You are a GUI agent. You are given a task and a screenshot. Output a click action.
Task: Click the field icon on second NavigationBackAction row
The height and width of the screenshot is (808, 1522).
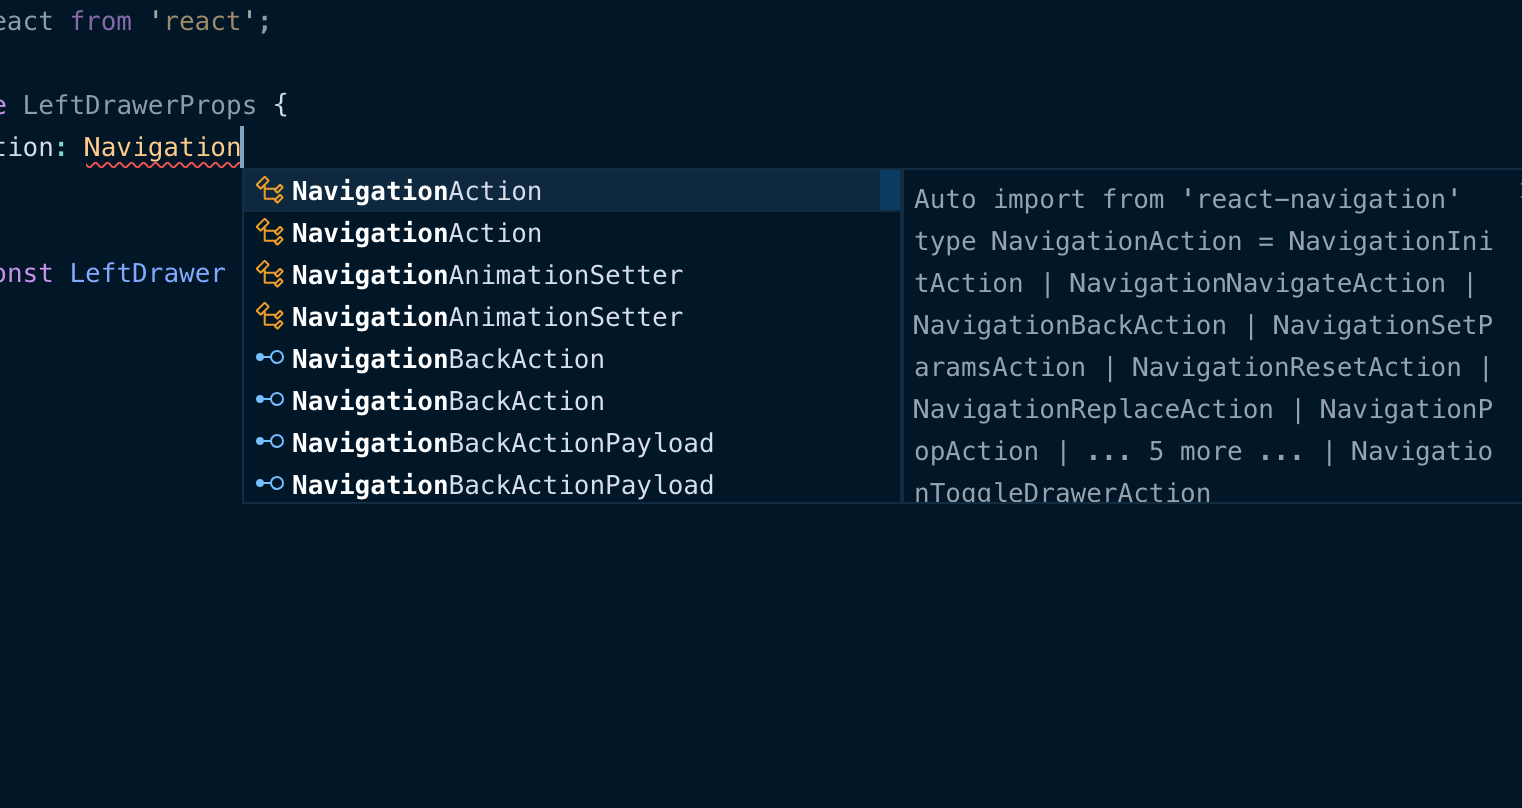point(270,400)
